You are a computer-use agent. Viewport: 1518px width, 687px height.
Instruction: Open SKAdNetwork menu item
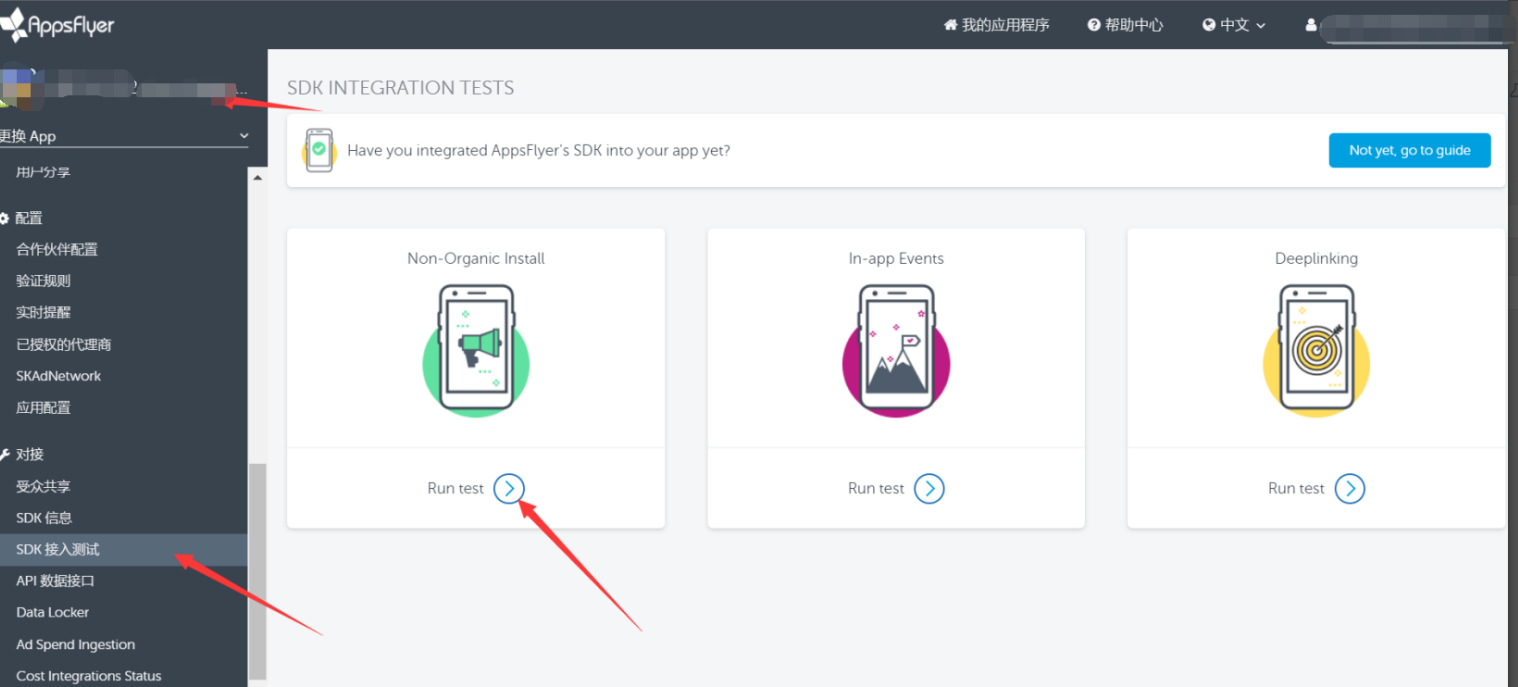tap(59, 376)
